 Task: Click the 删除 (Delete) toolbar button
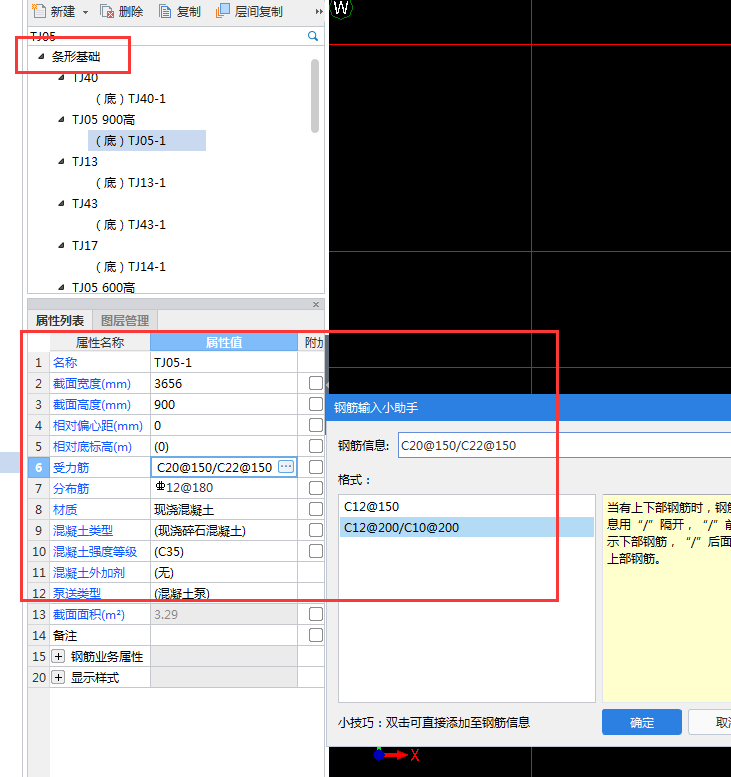[122, 11]
